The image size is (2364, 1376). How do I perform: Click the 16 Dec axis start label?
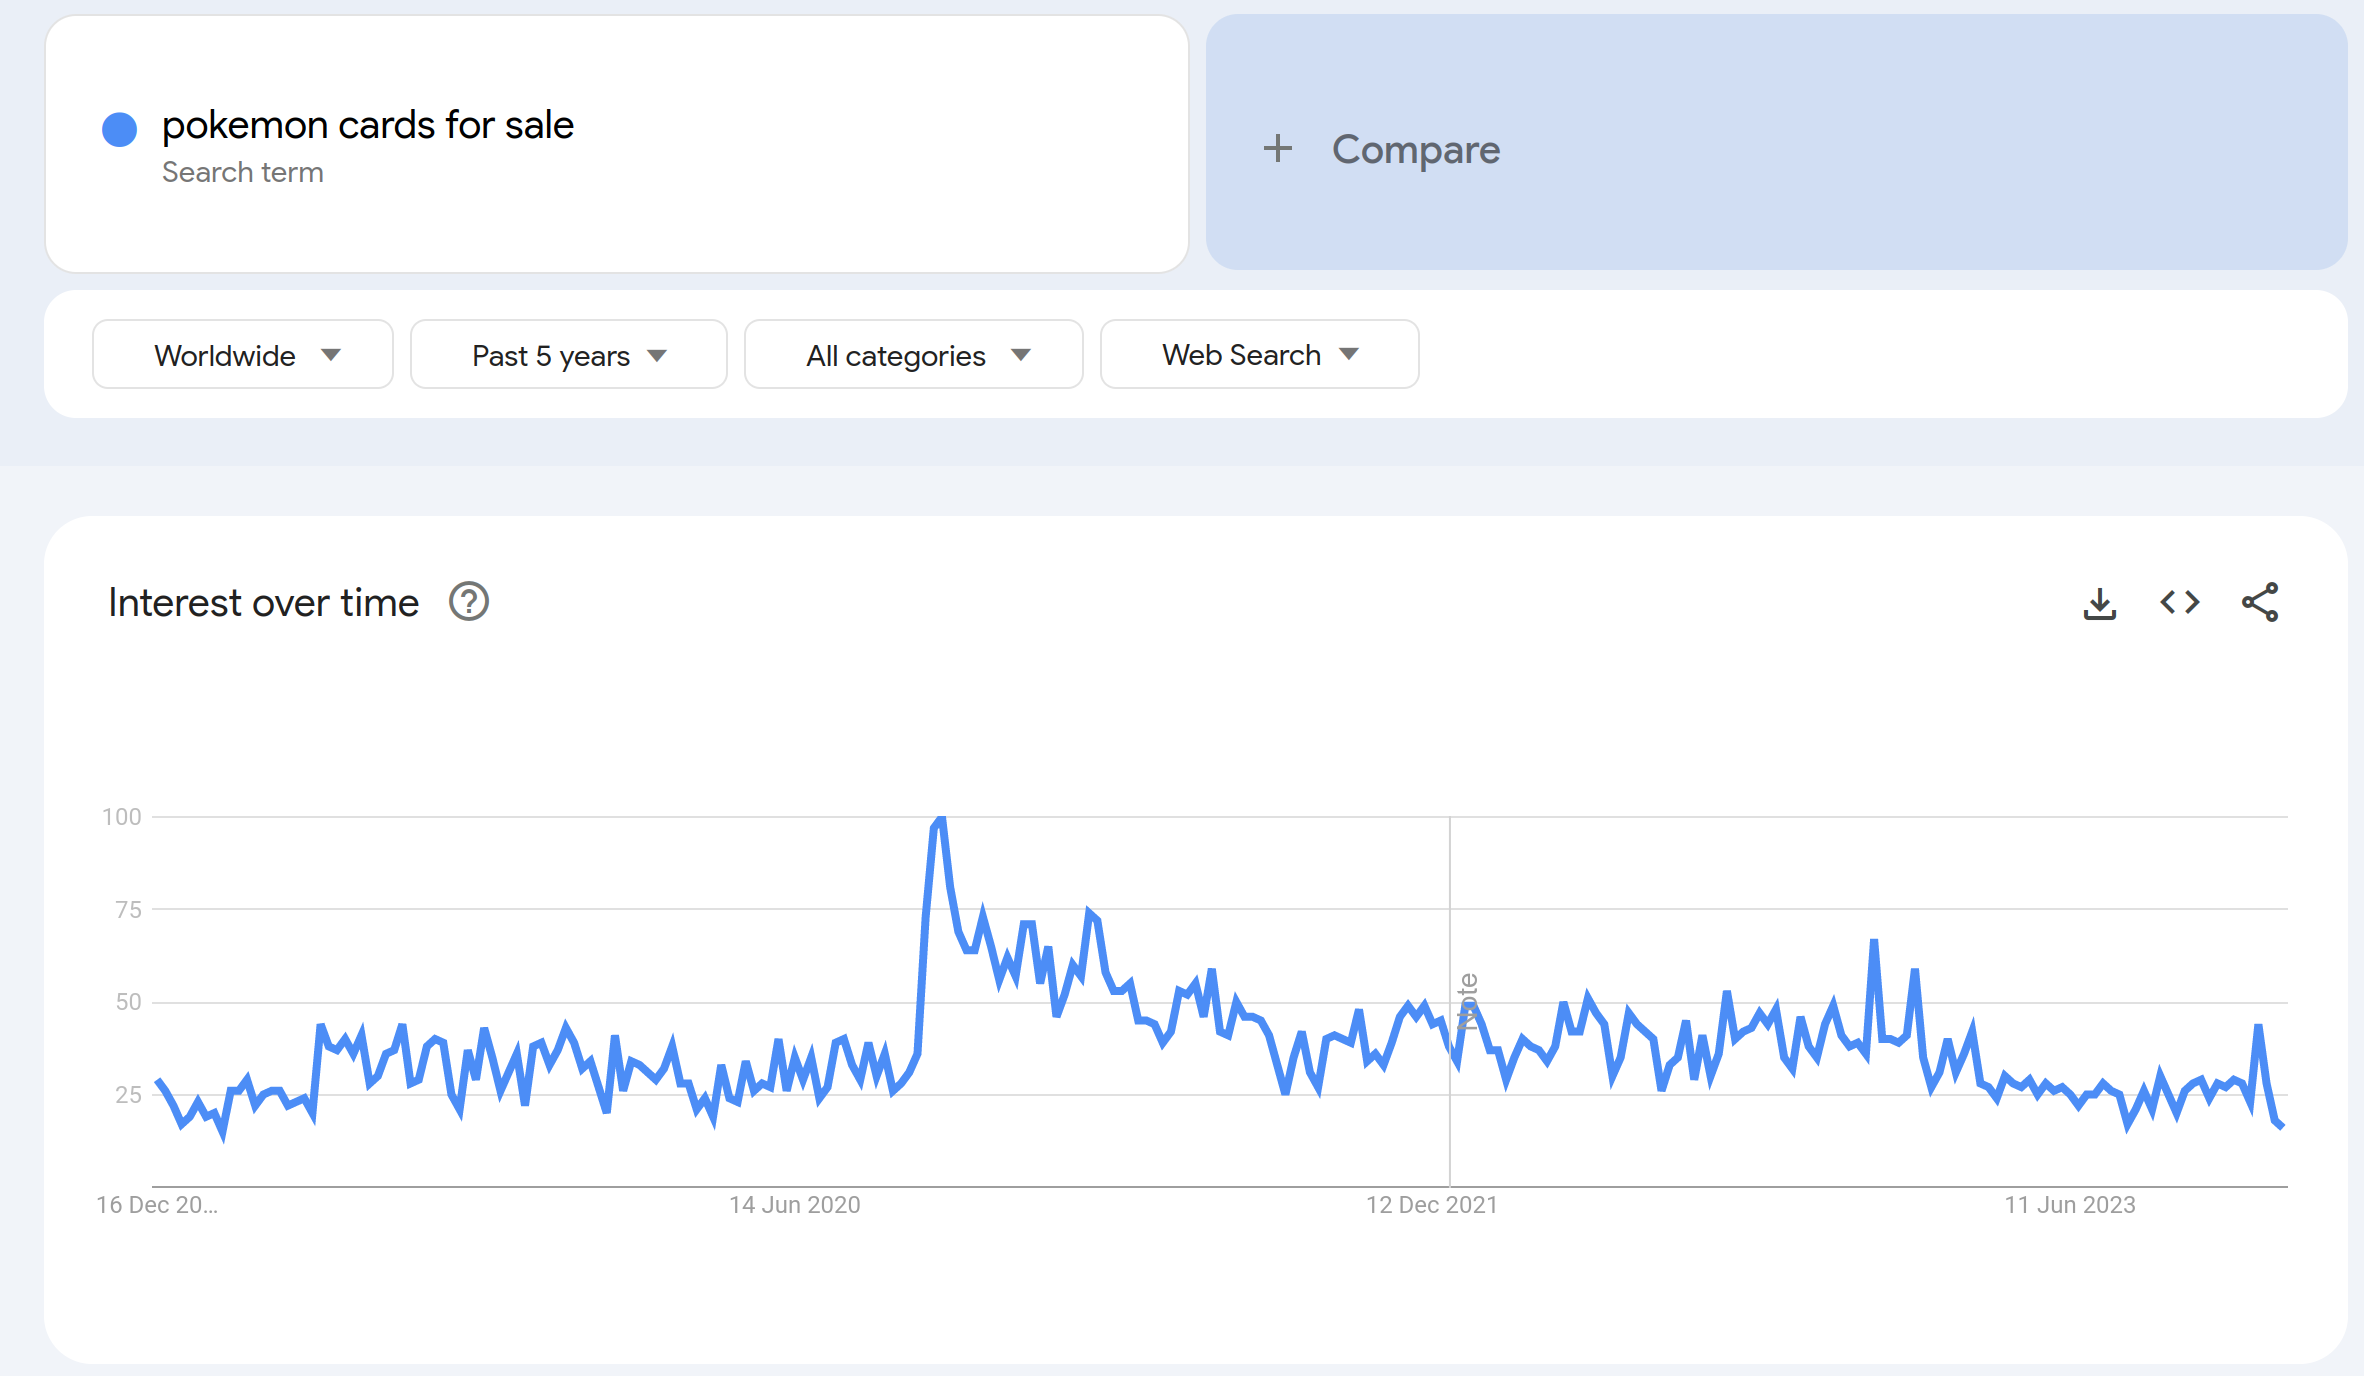point(157,1205)
